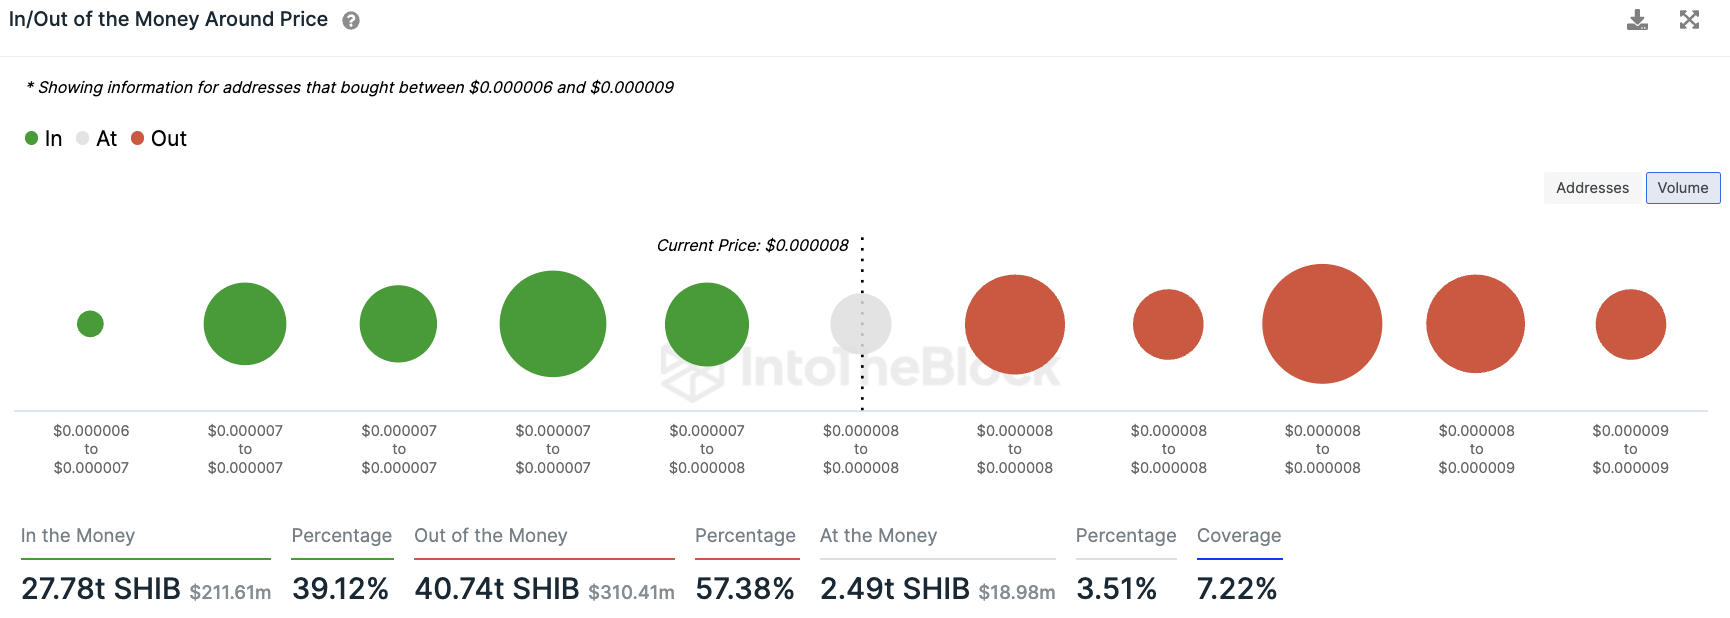This screenshot has height=618, width=1730.
Task: Select the Volume view tab
Action: point(1683,188)
